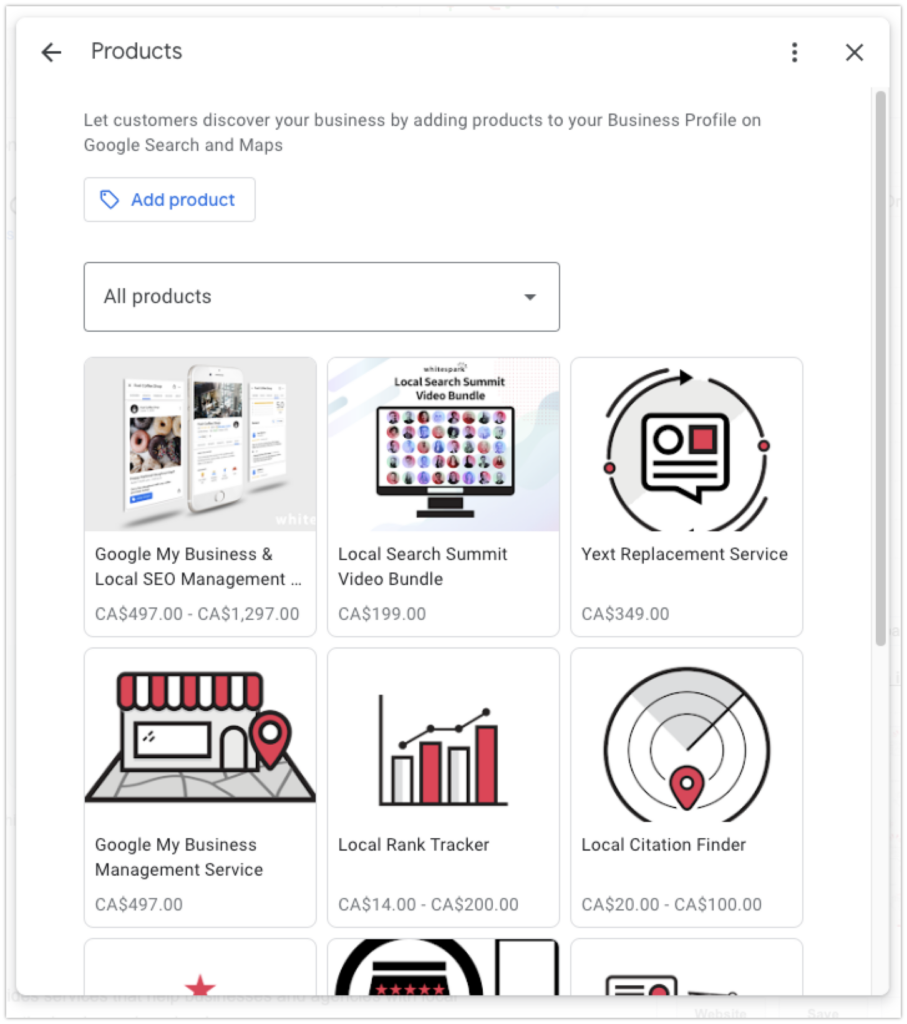The height and width of the screenshot is (1024, 907).
Task: Click the Local Rank Tracker chart icon
Action: click(443, 750)
